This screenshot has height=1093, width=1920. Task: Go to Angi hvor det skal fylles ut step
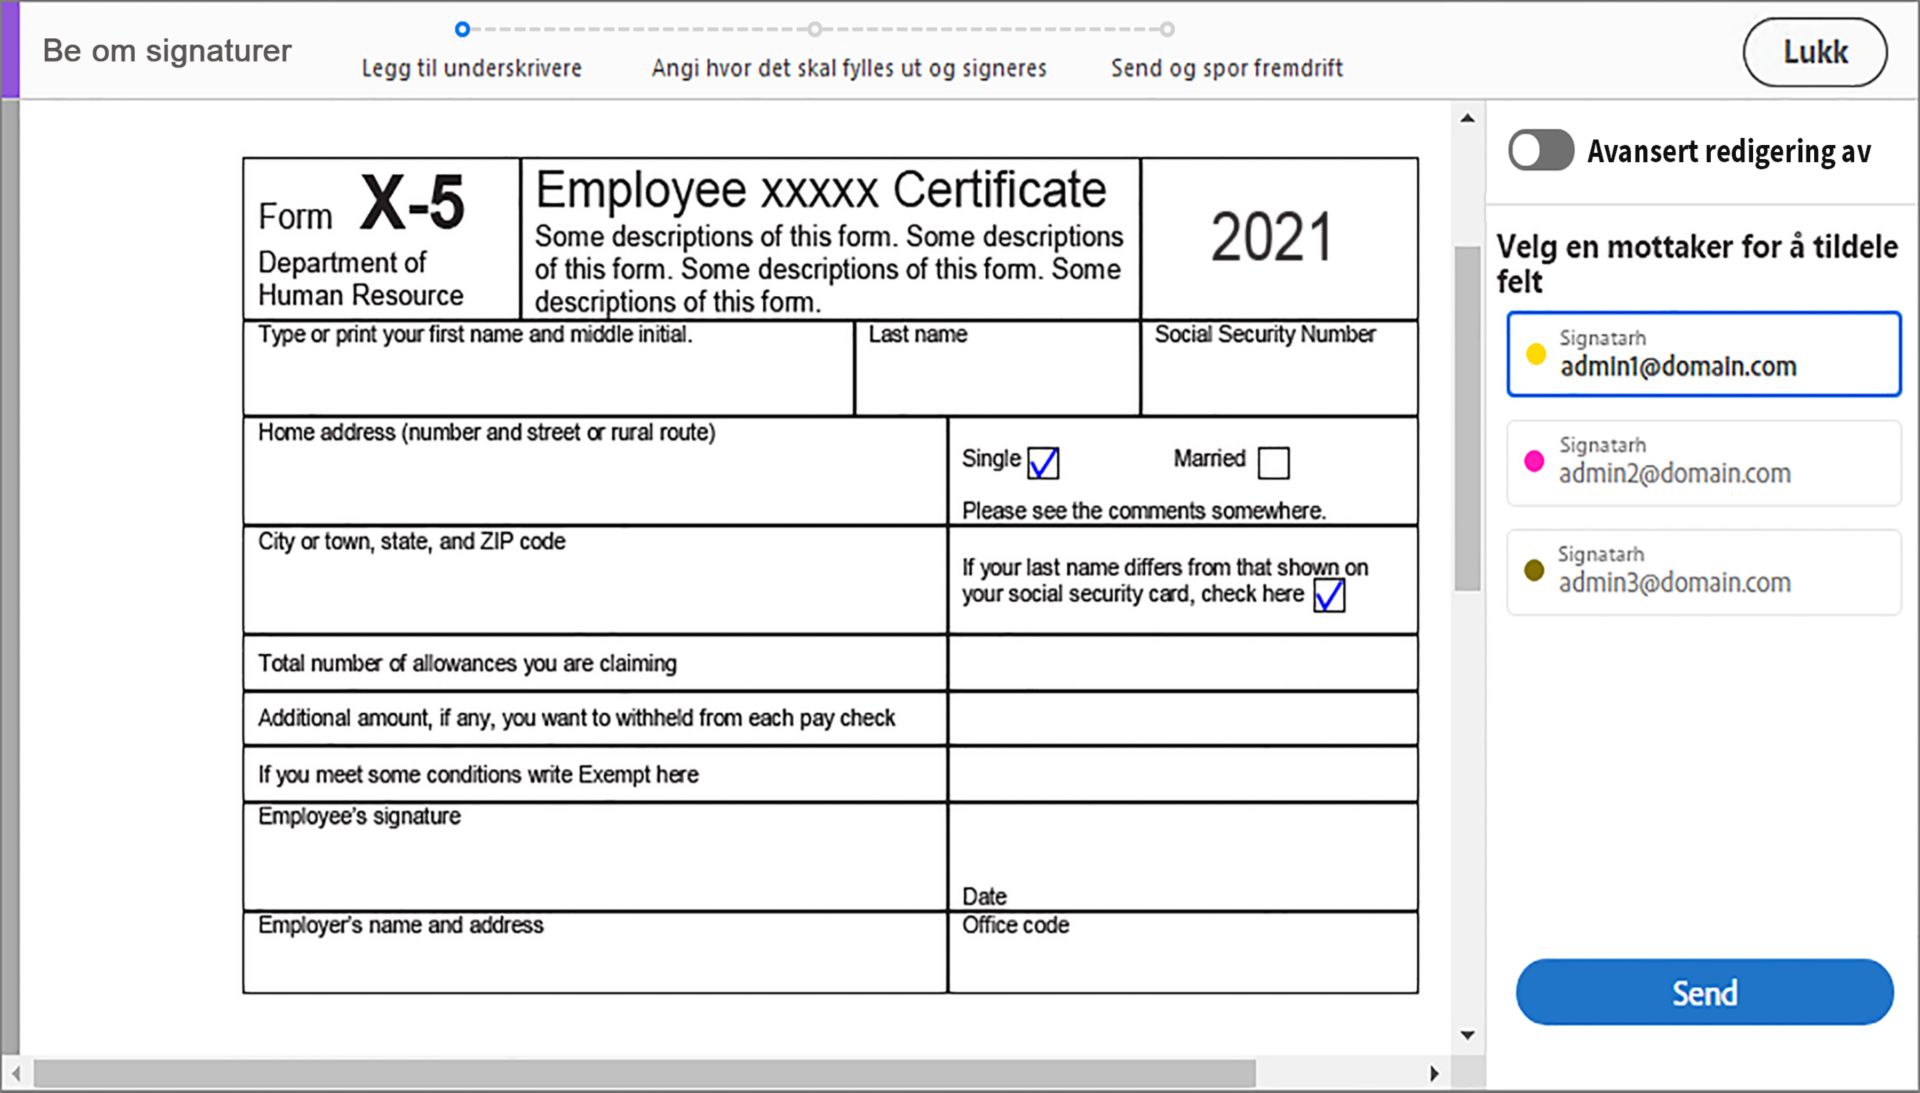848,68
